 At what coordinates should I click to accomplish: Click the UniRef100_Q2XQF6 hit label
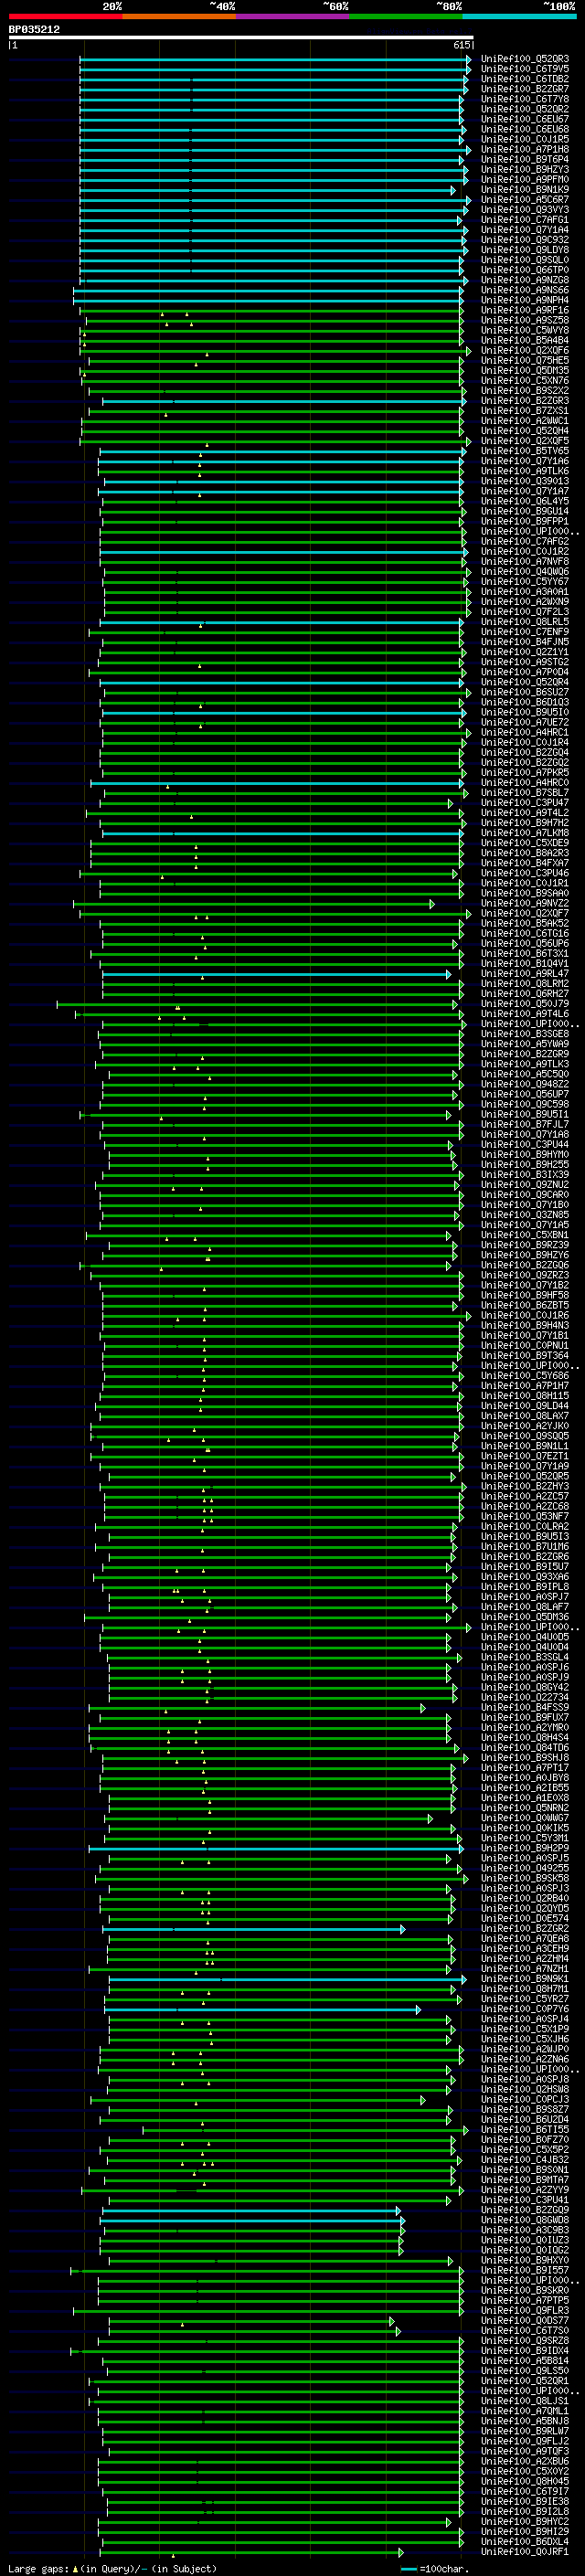click(525, 350)
